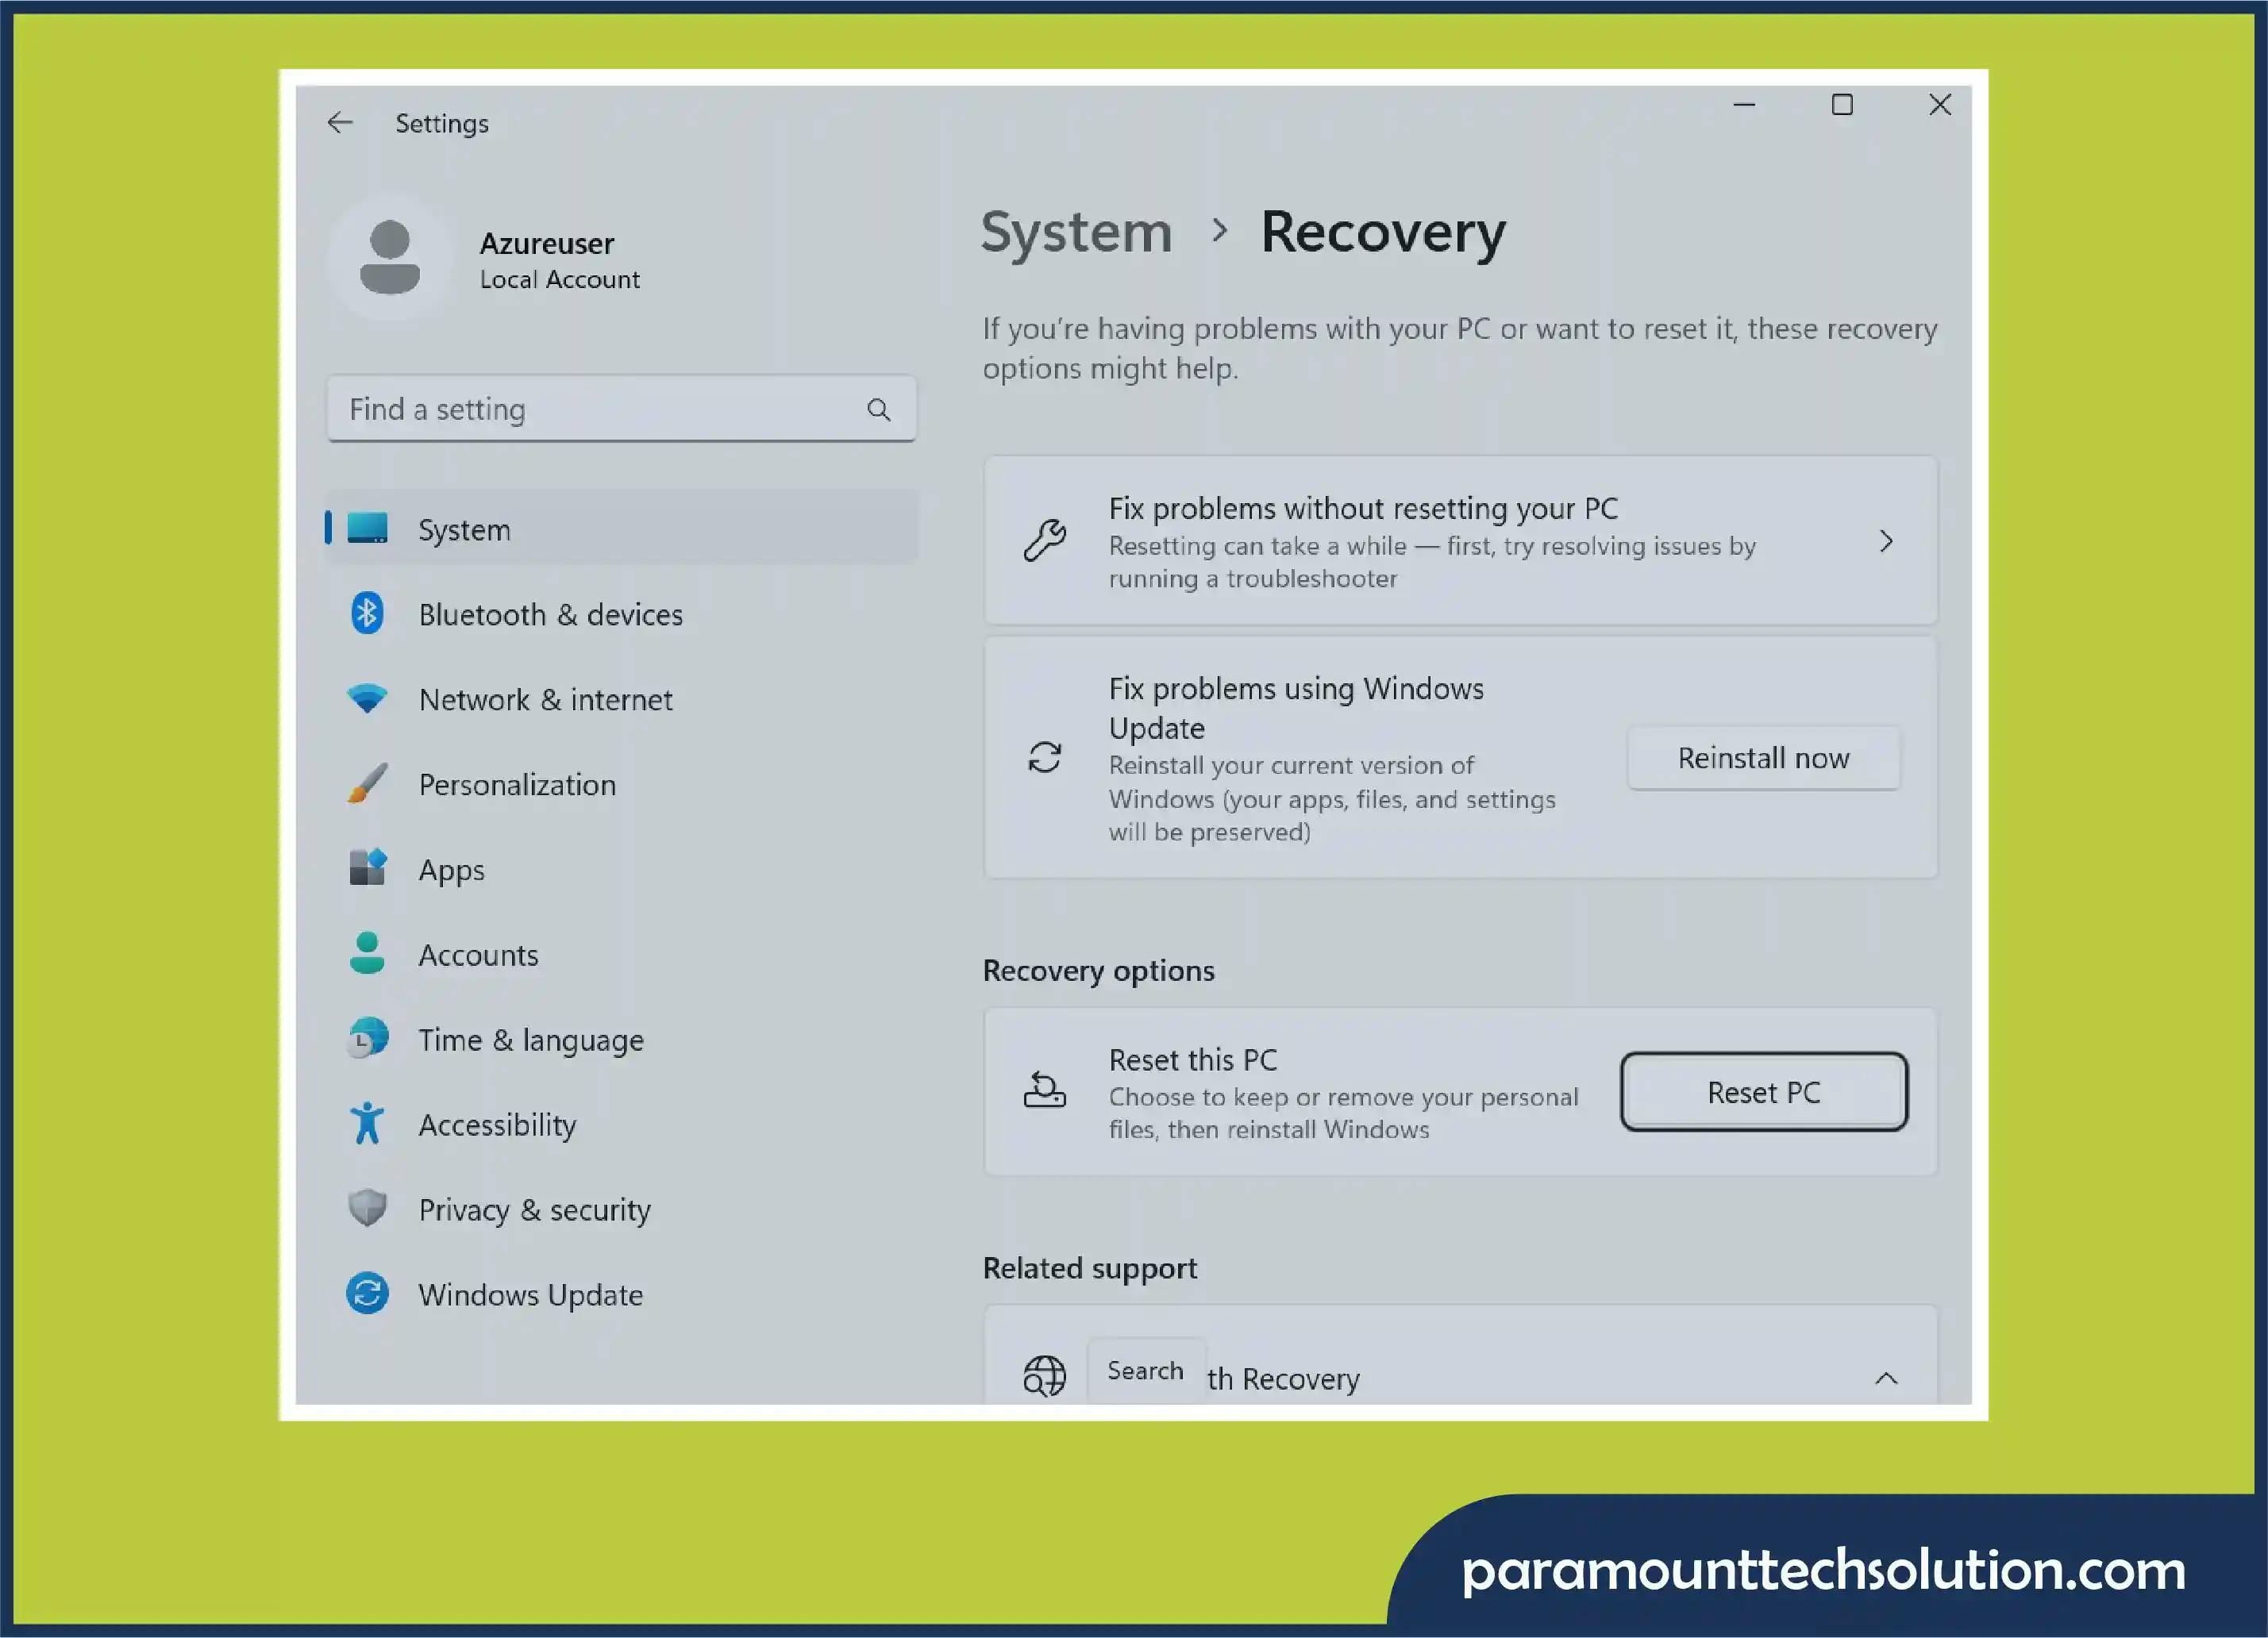Close the Settings window
The height and width of the screenshot is (1638, 2268).
coord(1940,104)
